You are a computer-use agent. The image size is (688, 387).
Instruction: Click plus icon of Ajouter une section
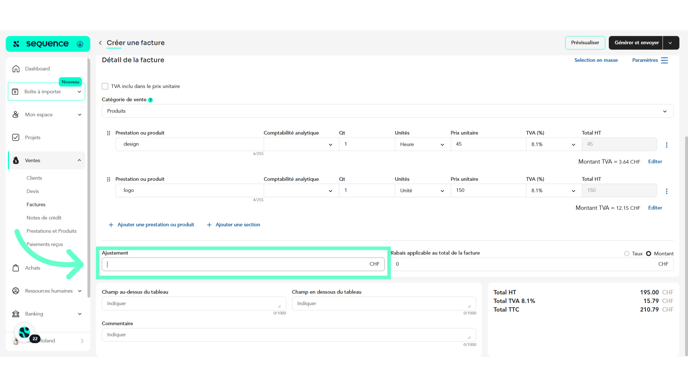(209, 225)
